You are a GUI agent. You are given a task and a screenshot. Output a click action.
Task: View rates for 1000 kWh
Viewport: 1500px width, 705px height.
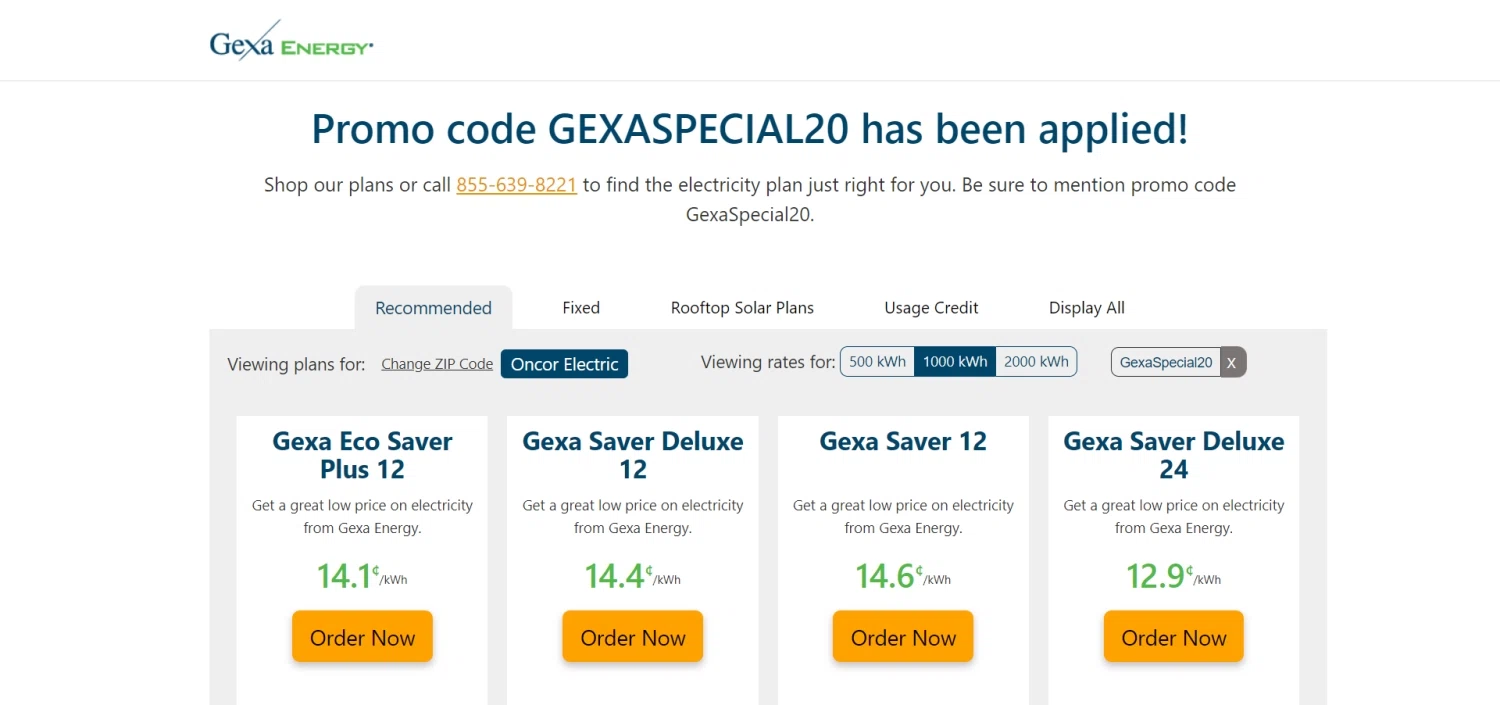click(955, 362)
